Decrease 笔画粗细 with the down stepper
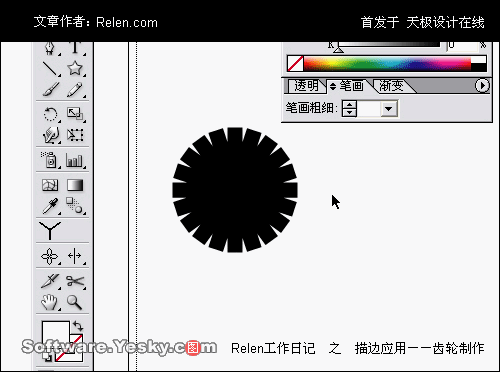Viewport: 500px width, 372px height. pyautogui.click(x=349, y=113)
